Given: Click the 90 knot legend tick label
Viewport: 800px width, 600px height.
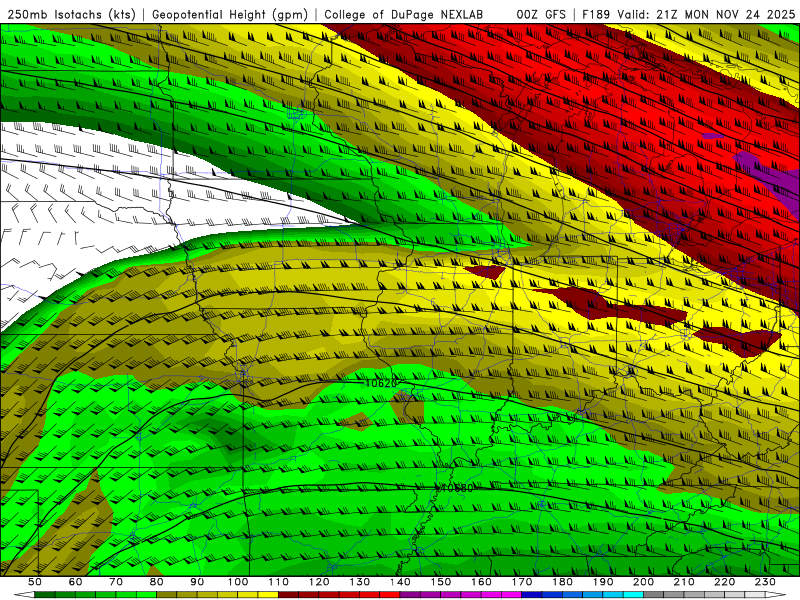Looking at the screenshot, I should pyautogui.click(x=197, y=582).
